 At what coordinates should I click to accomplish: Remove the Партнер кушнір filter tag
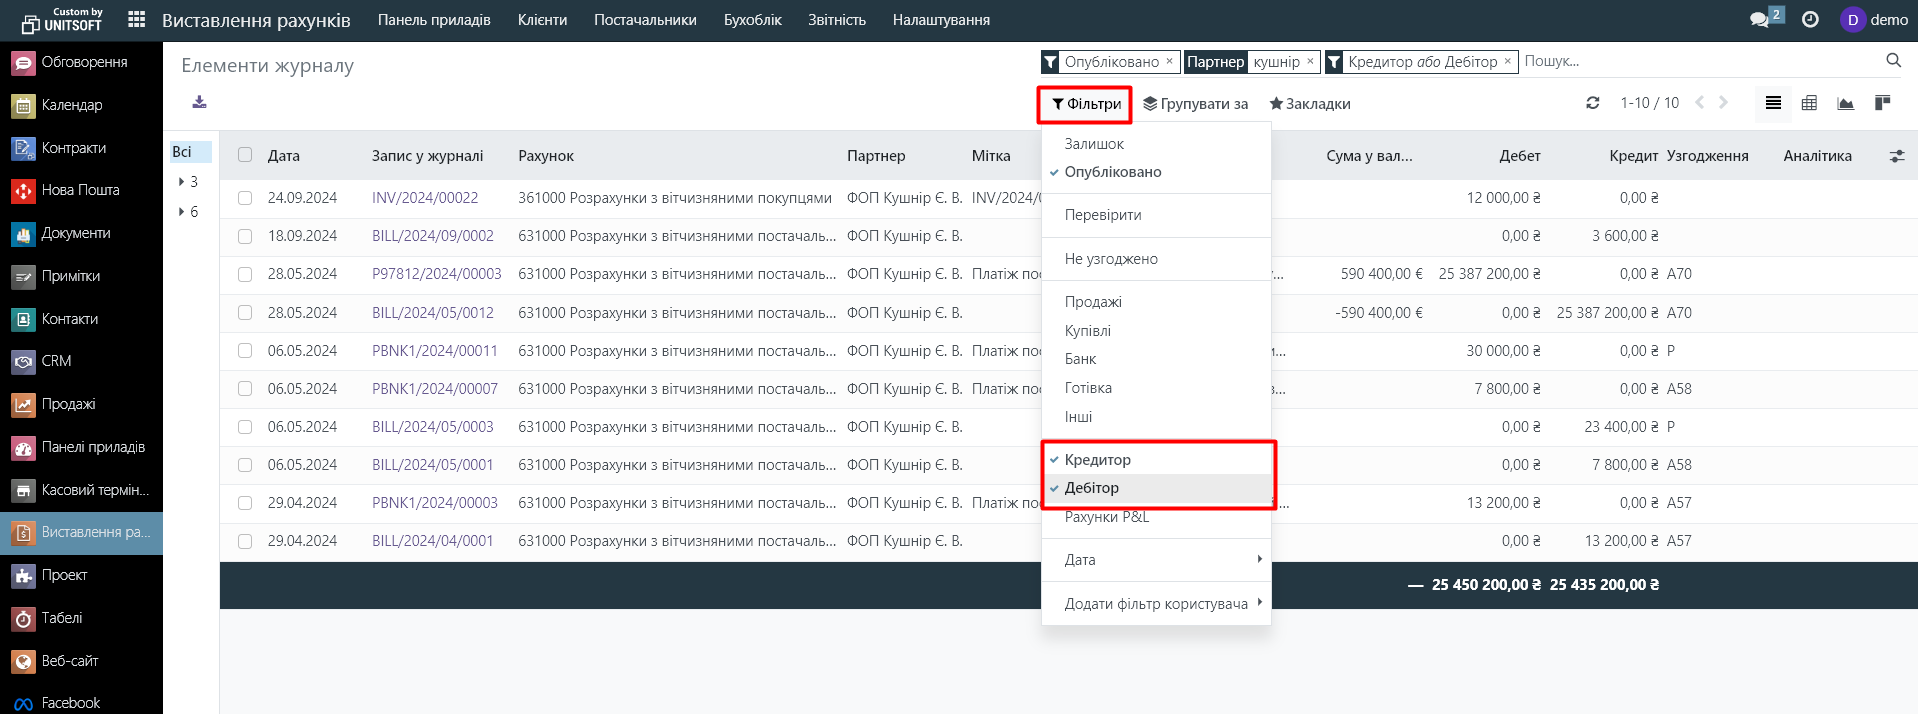click(x=1310, y=62)
